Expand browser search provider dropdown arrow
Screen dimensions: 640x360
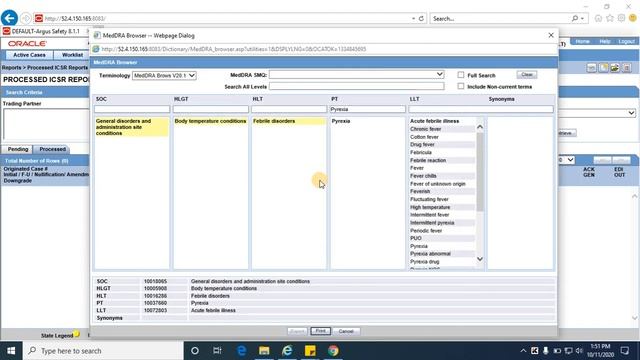pos(582,18)
